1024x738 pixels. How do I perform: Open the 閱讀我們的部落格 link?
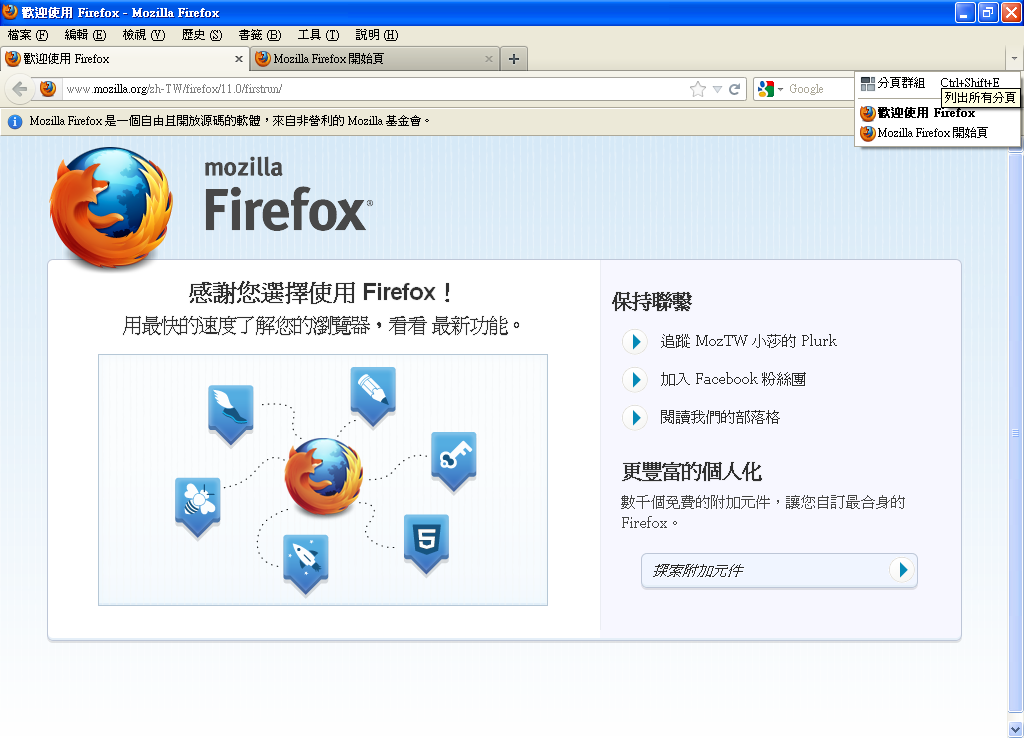[x=720, y=417]
